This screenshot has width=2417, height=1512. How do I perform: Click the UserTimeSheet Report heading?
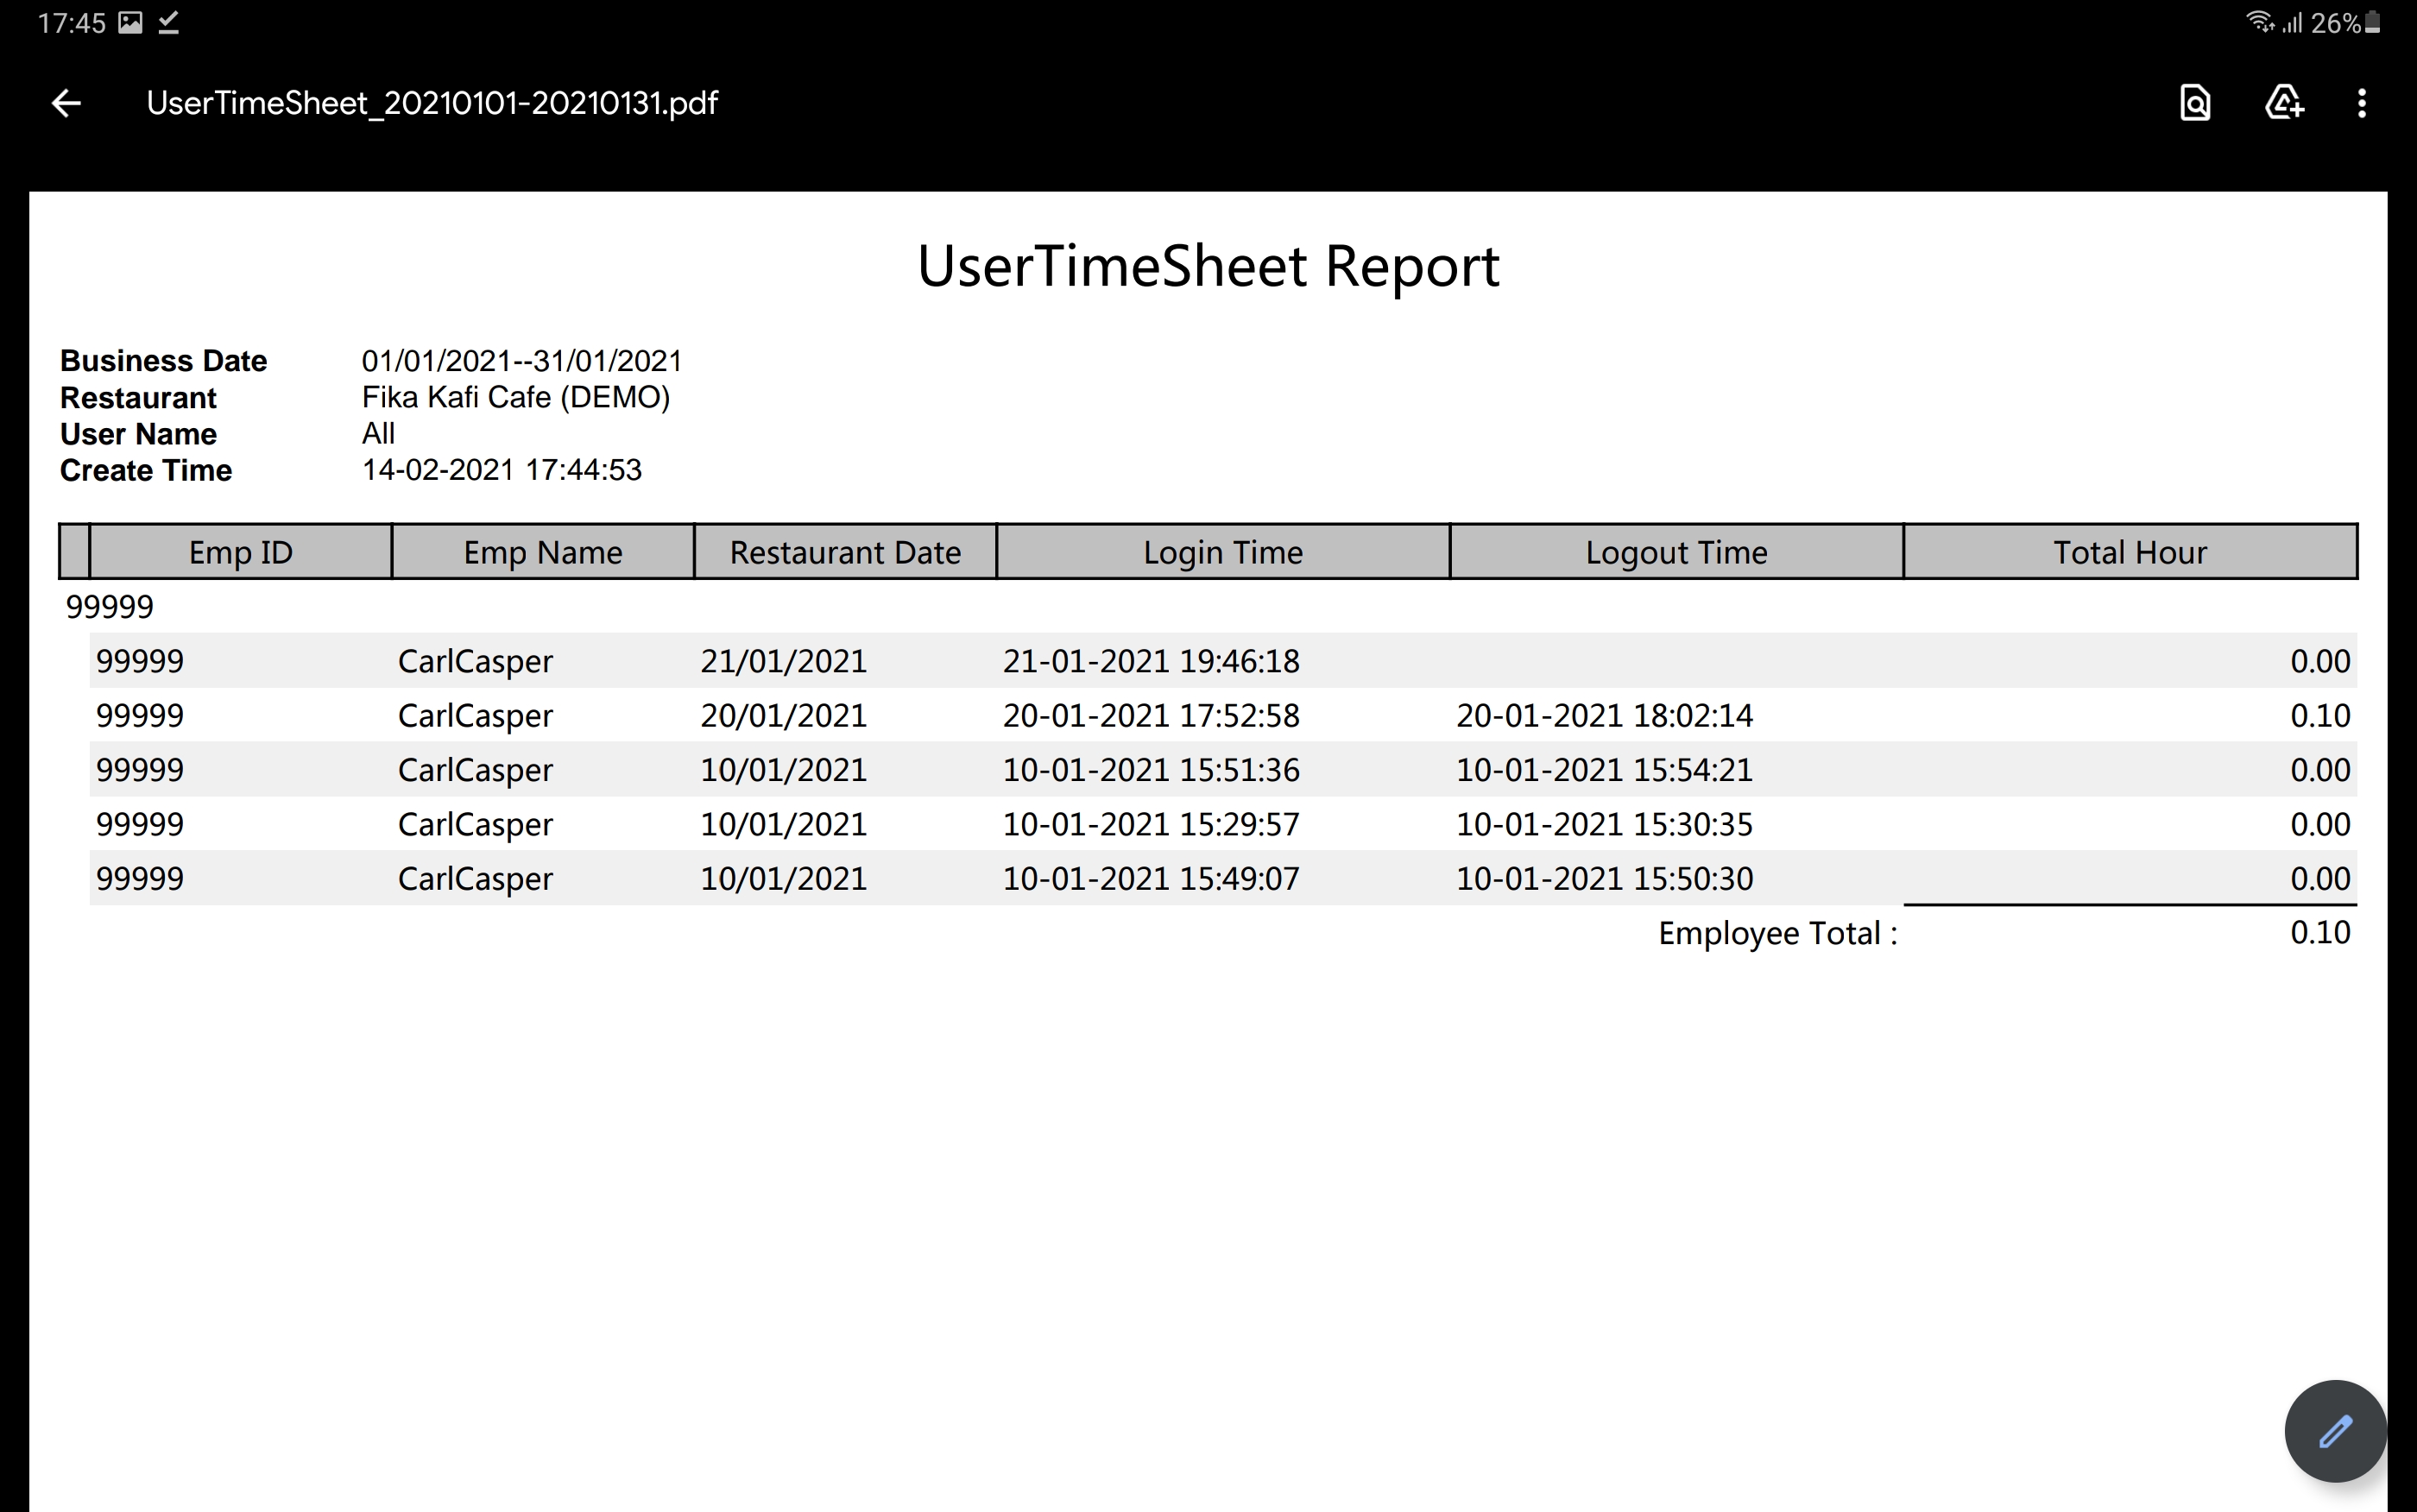point(1208,267)
